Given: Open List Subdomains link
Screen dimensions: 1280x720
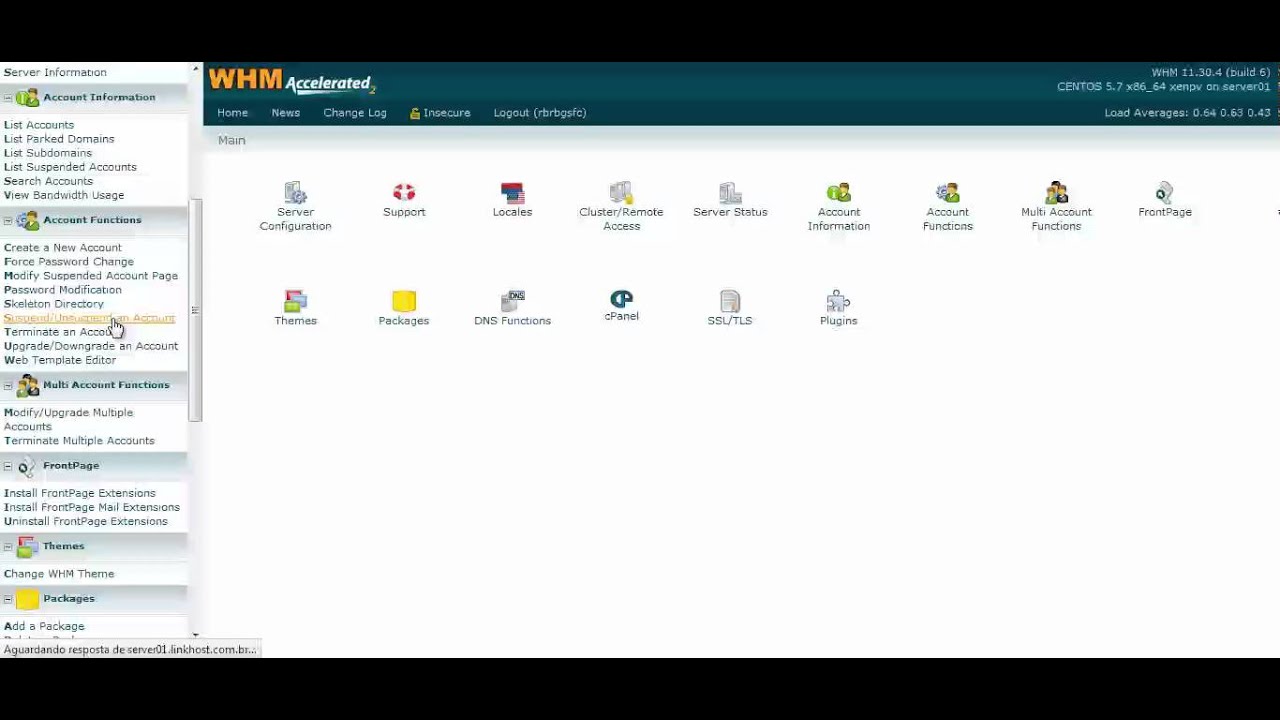Looking at the screenshot, I should click(48, 153).
